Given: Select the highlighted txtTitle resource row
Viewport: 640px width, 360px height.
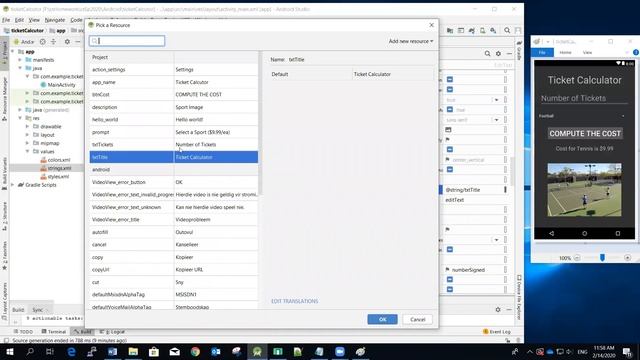Looking at the screenshot, I should coord(174,157).
